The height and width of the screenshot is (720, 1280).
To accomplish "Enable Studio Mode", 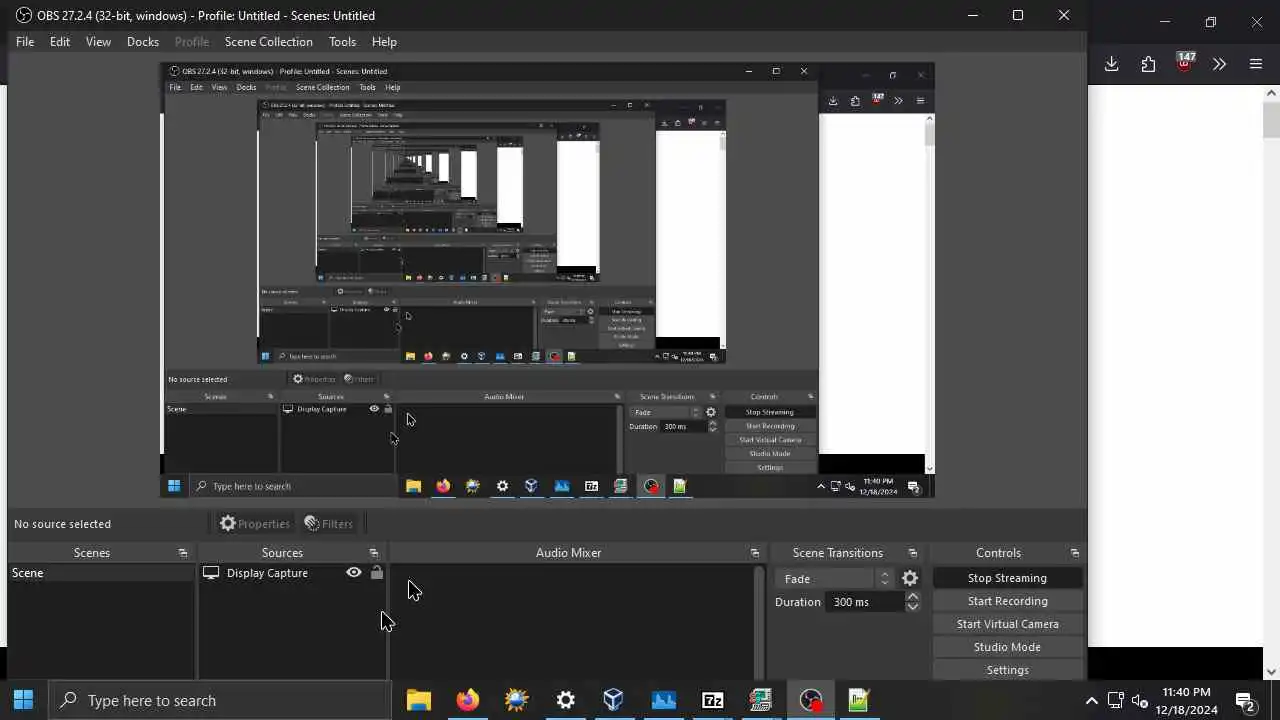I will click(x=1007, y=647).
